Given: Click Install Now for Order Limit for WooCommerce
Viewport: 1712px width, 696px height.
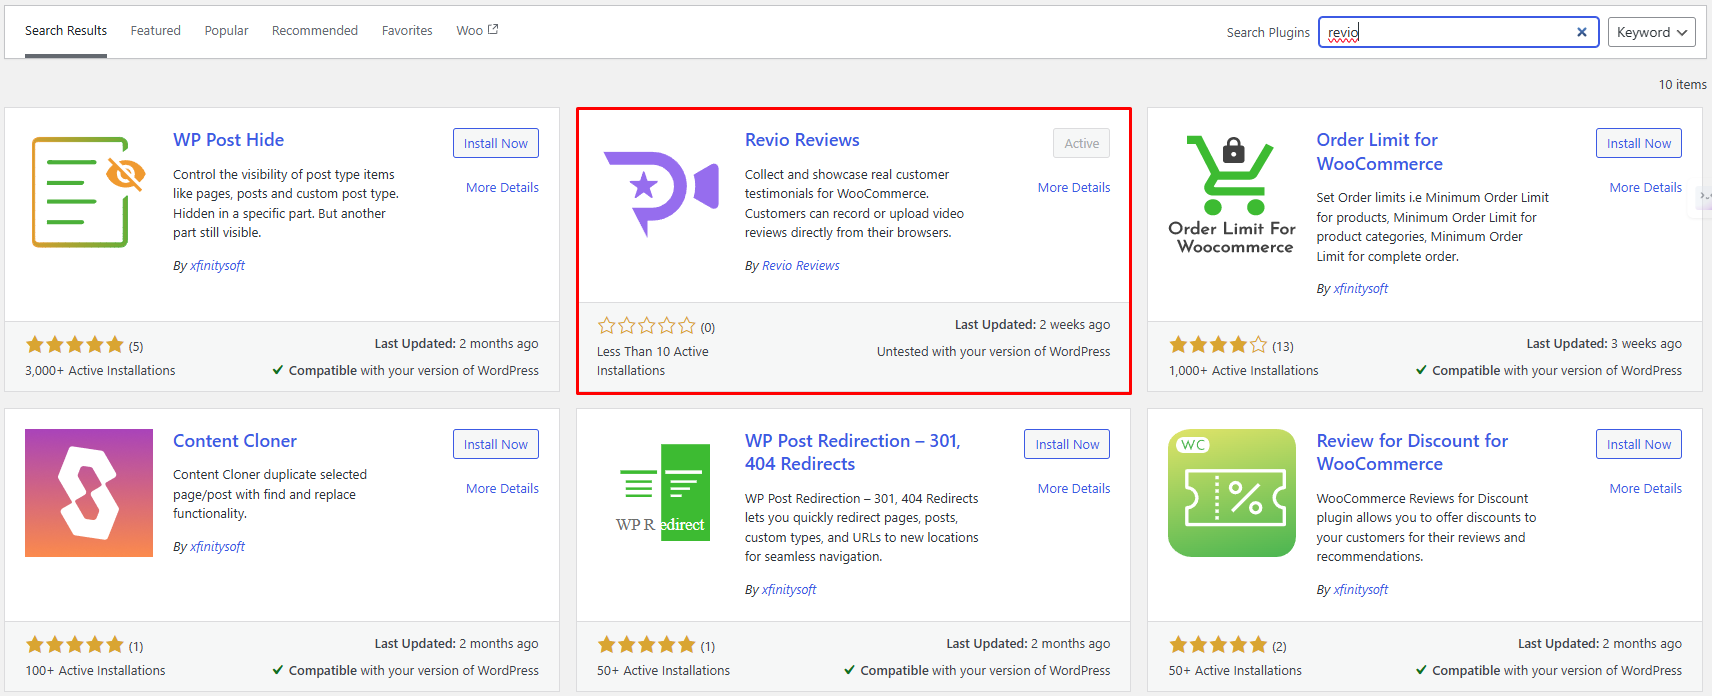Looking at the screenshot, I should (x=1639, y=143).
